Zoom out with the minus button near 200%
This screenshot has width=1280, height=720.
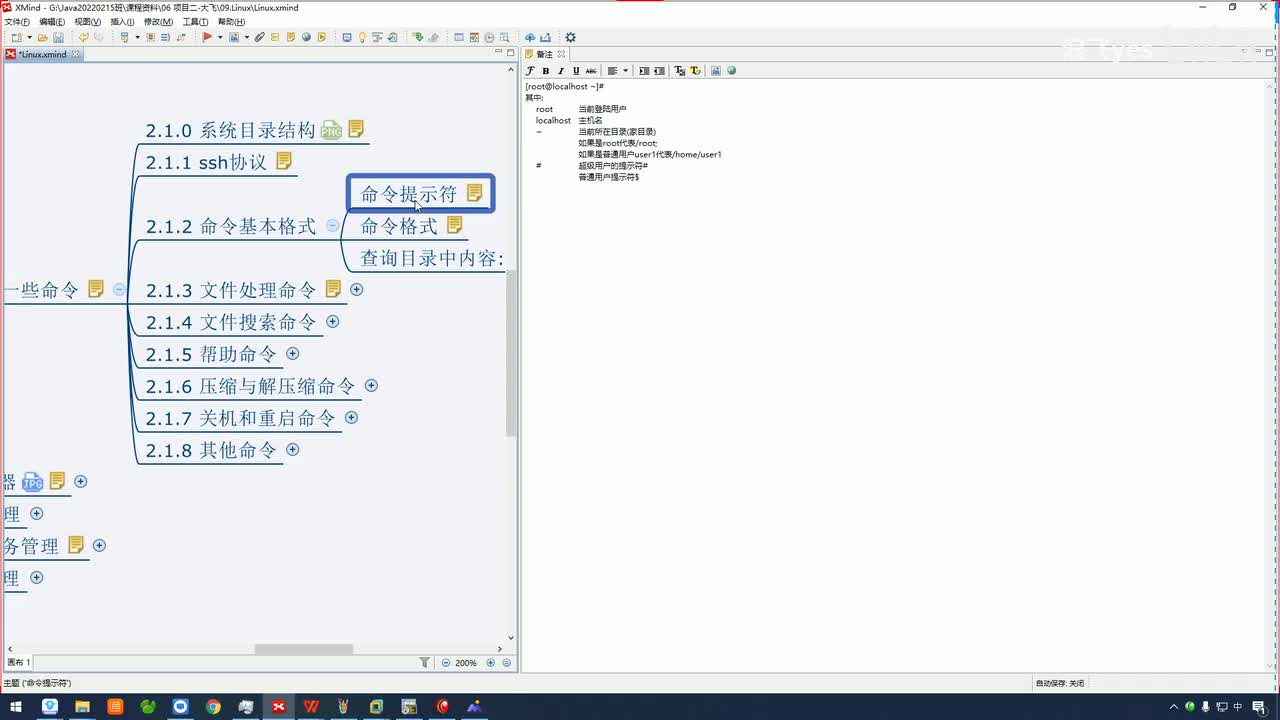pyautogui.click(x=446, y=662)
